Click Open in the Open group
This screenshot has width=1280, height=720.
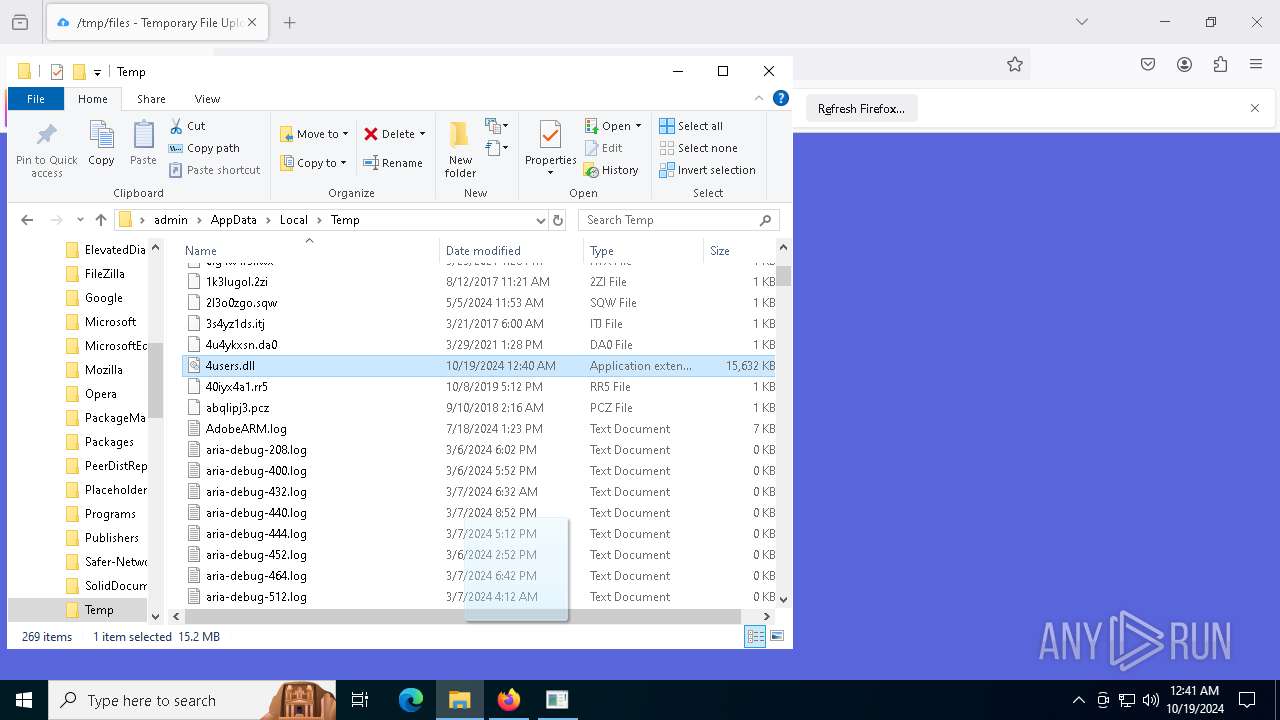click(608, 126)
